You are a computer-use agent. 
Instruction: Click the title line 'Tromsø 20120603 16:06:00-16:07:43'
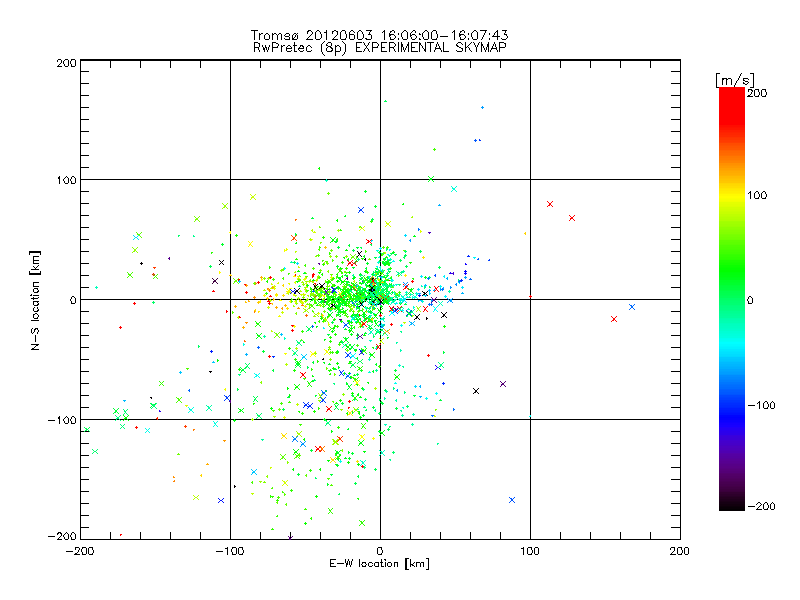(x=379, y=35)
